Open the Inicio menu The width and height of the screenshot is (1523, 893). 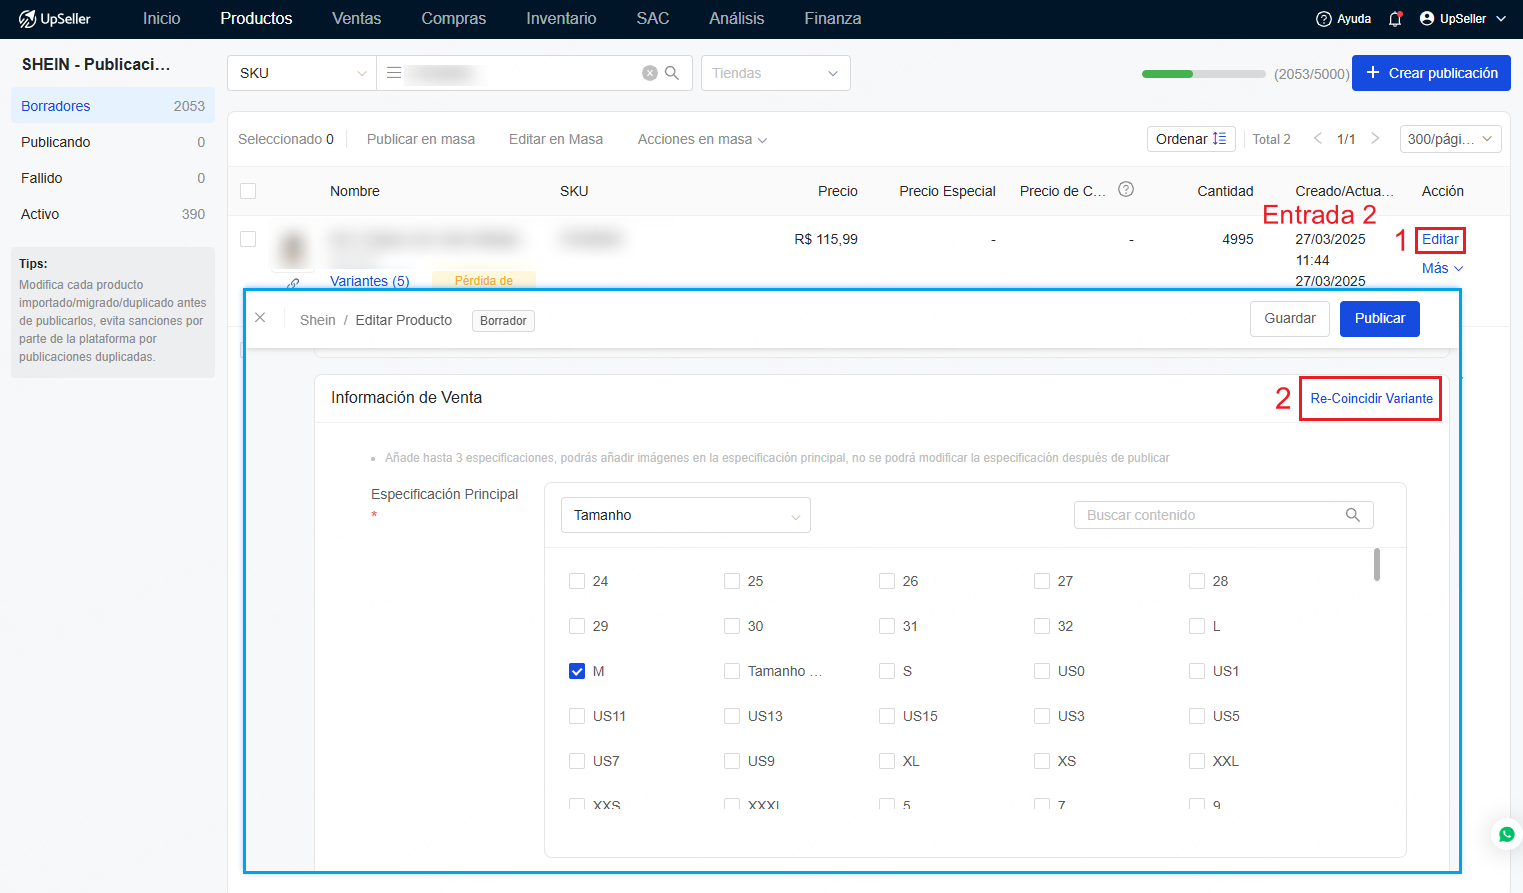click(162, 19)
